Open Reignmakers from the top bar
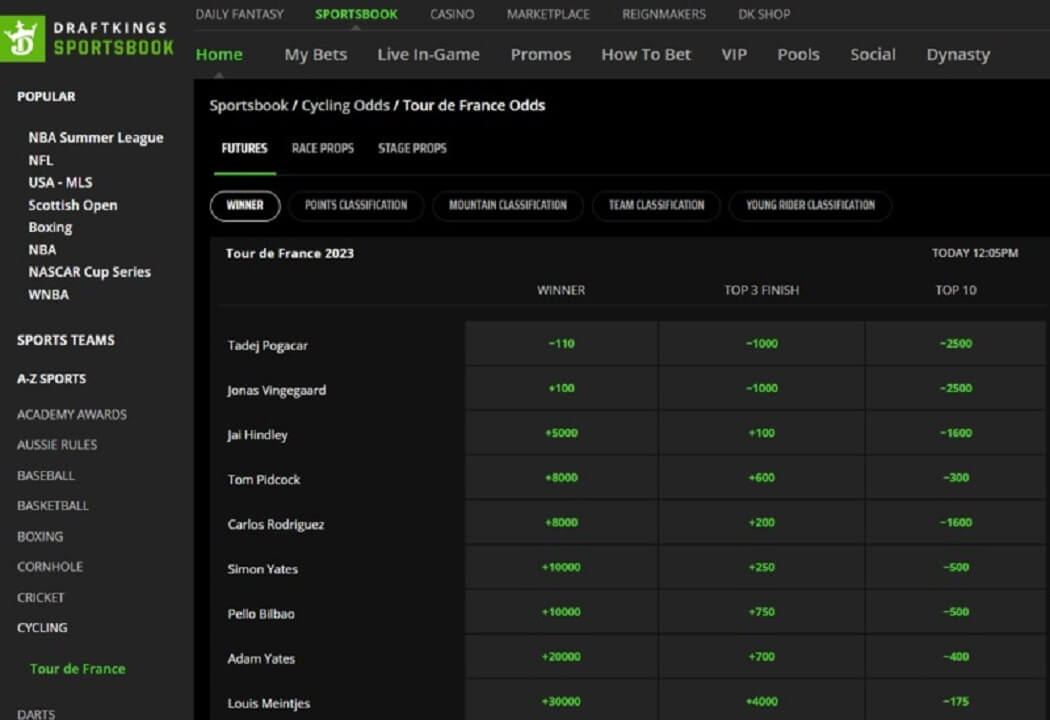The height and width of the screenshot is (720, 1050). 664,14
